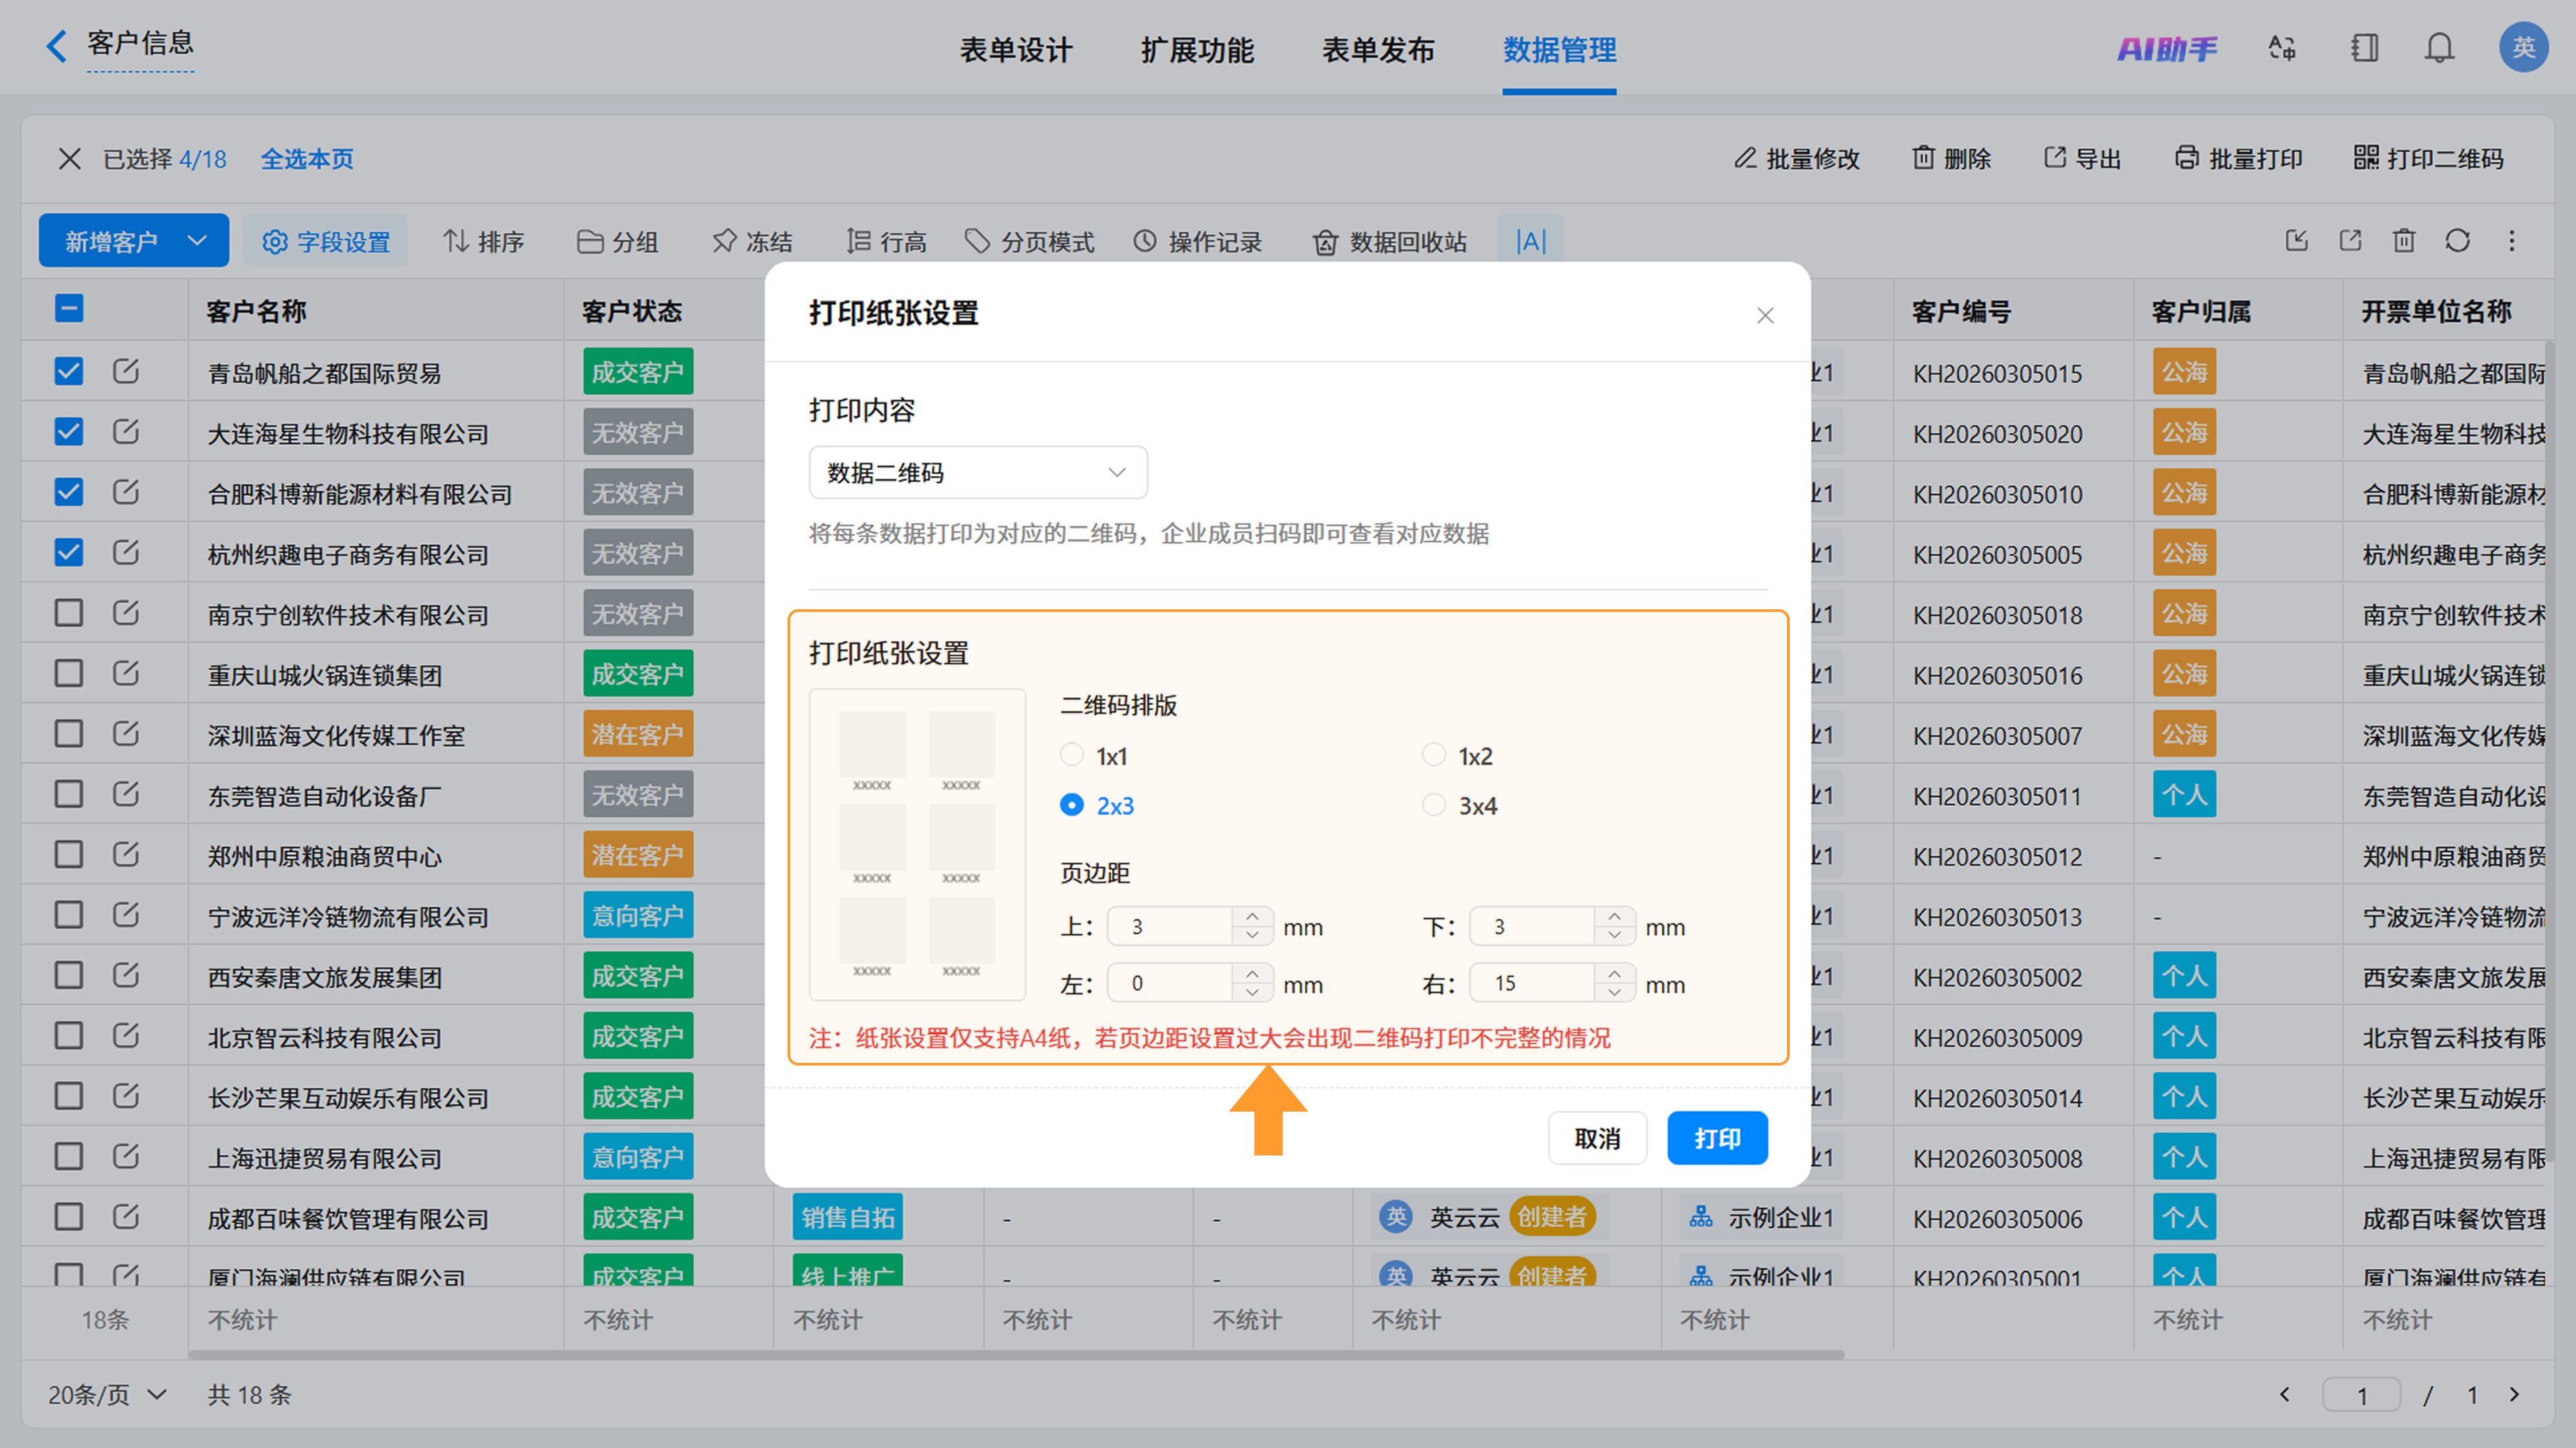The width and height of the screenshot is (2576, 1448).
Task: Open 打印内容 dropdown 数据二维码
Action: [978, 472]
